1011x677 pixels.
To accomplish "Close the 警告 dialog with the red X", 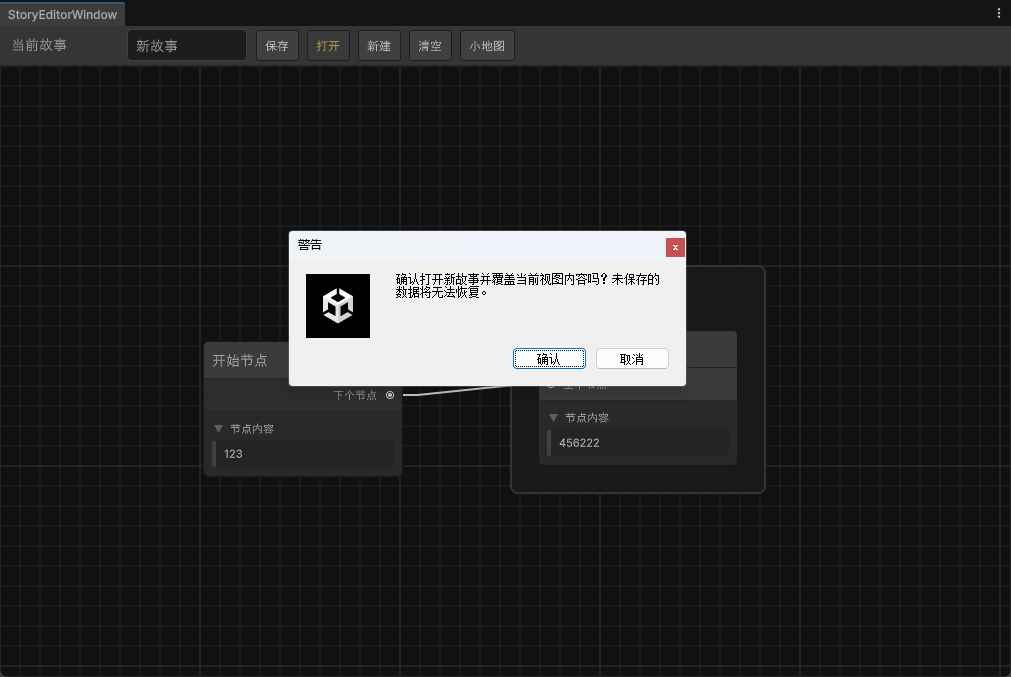I will pyautogui.click(x=675, y=246).
